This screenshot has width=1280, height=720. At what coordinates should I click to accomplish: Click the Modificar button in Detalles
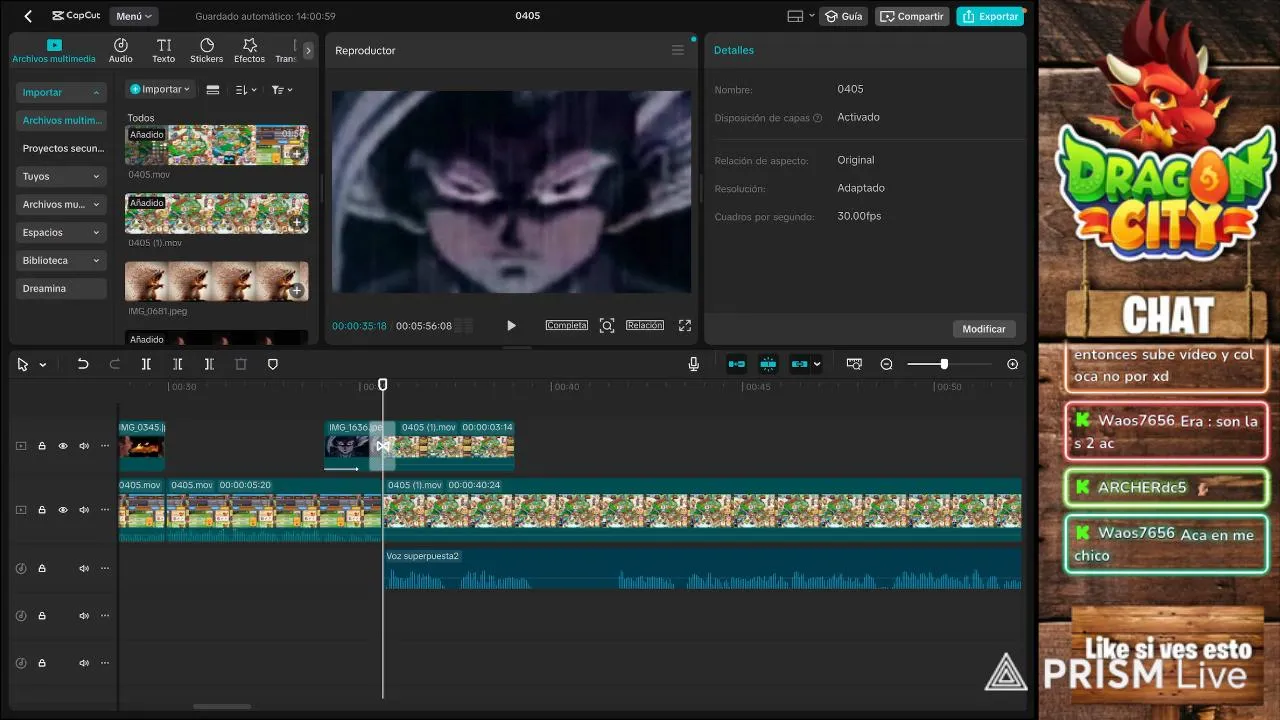[984, 329]
